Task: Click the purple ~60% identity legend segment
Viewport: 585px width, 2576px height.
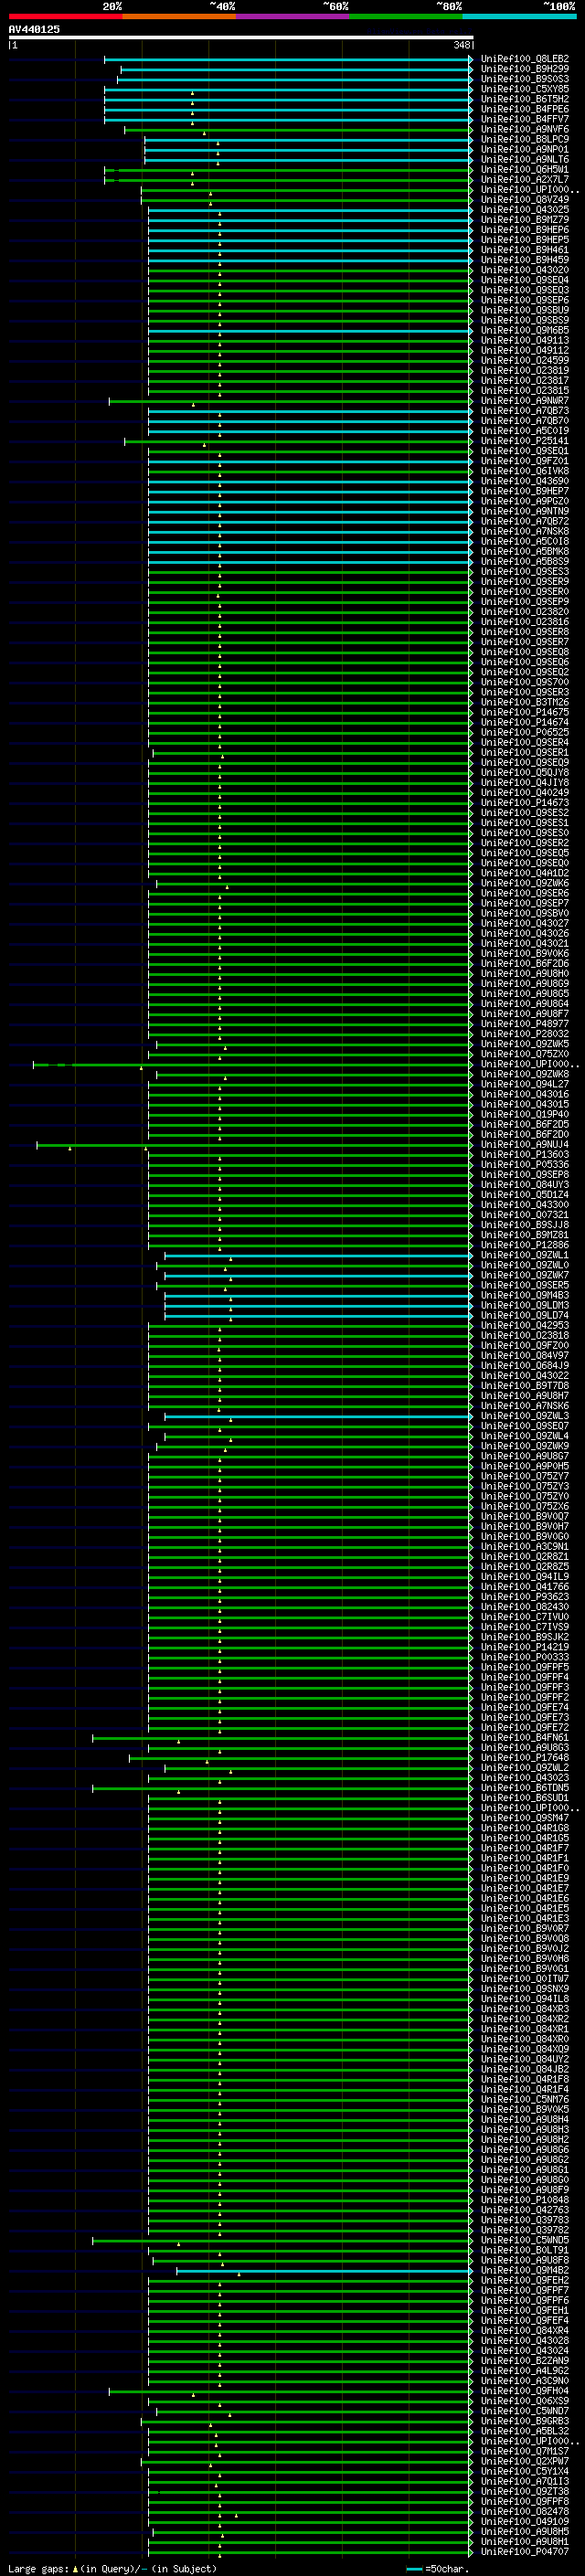Action: (292, 16)
